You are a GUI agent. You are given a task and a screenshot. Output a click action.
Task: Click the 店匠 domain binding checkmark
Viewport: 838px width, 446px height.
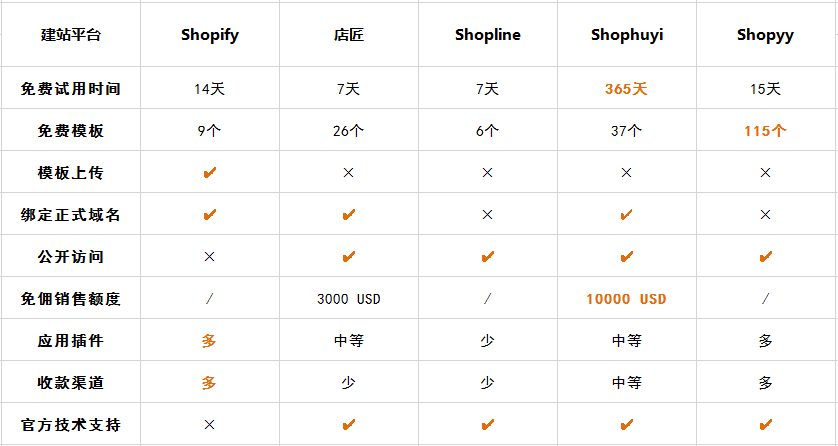(x=348, y=215)
